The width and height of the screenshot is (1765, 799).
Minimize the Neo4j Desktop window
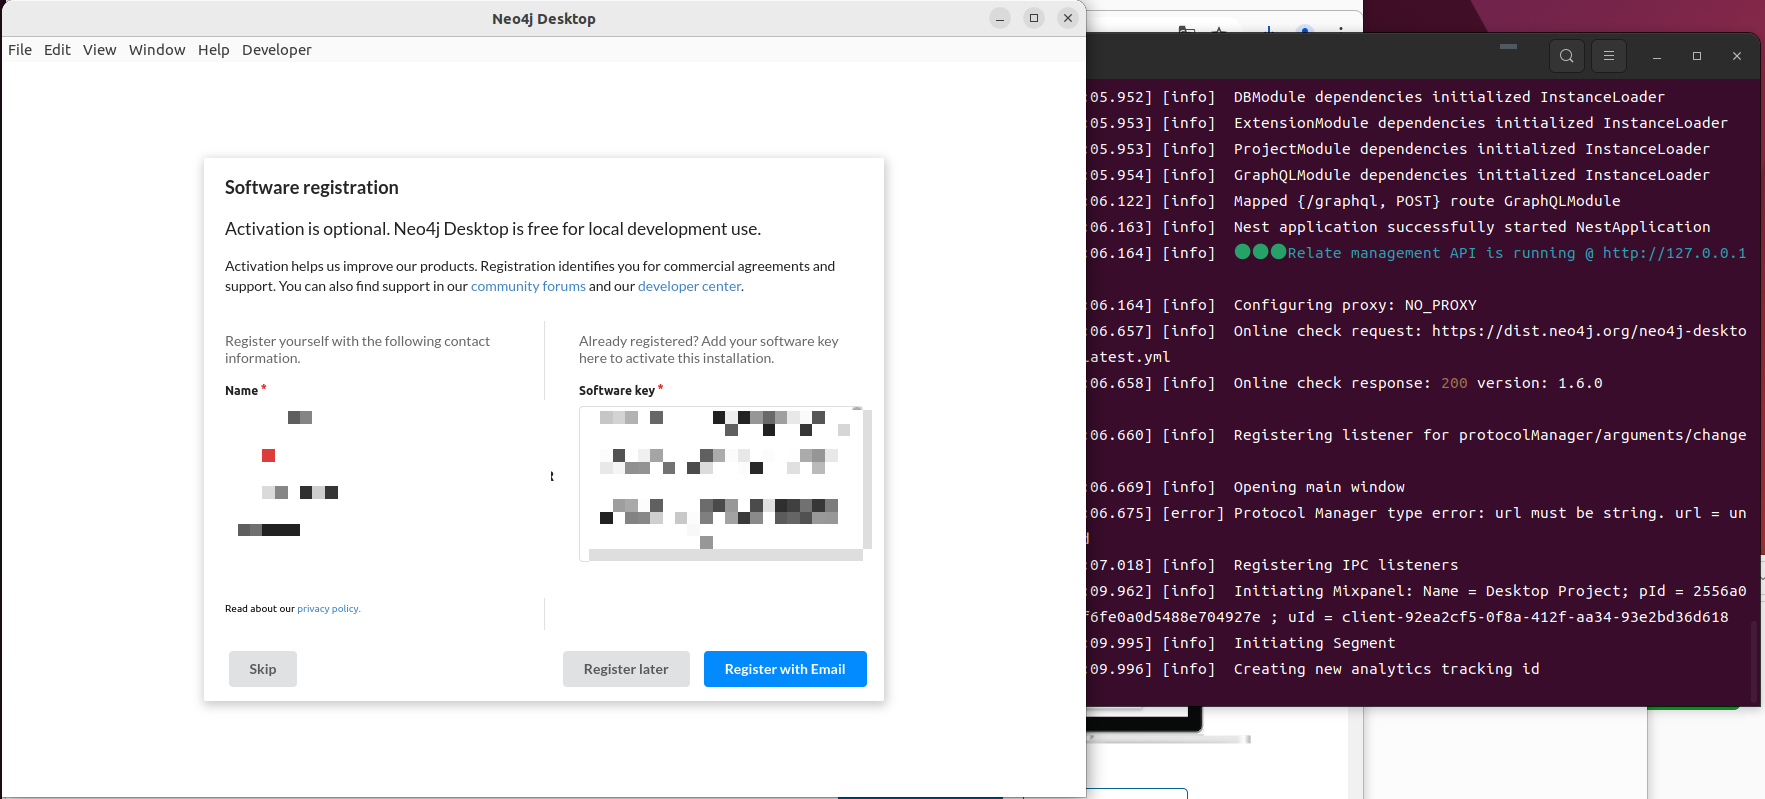(1000, 18)
